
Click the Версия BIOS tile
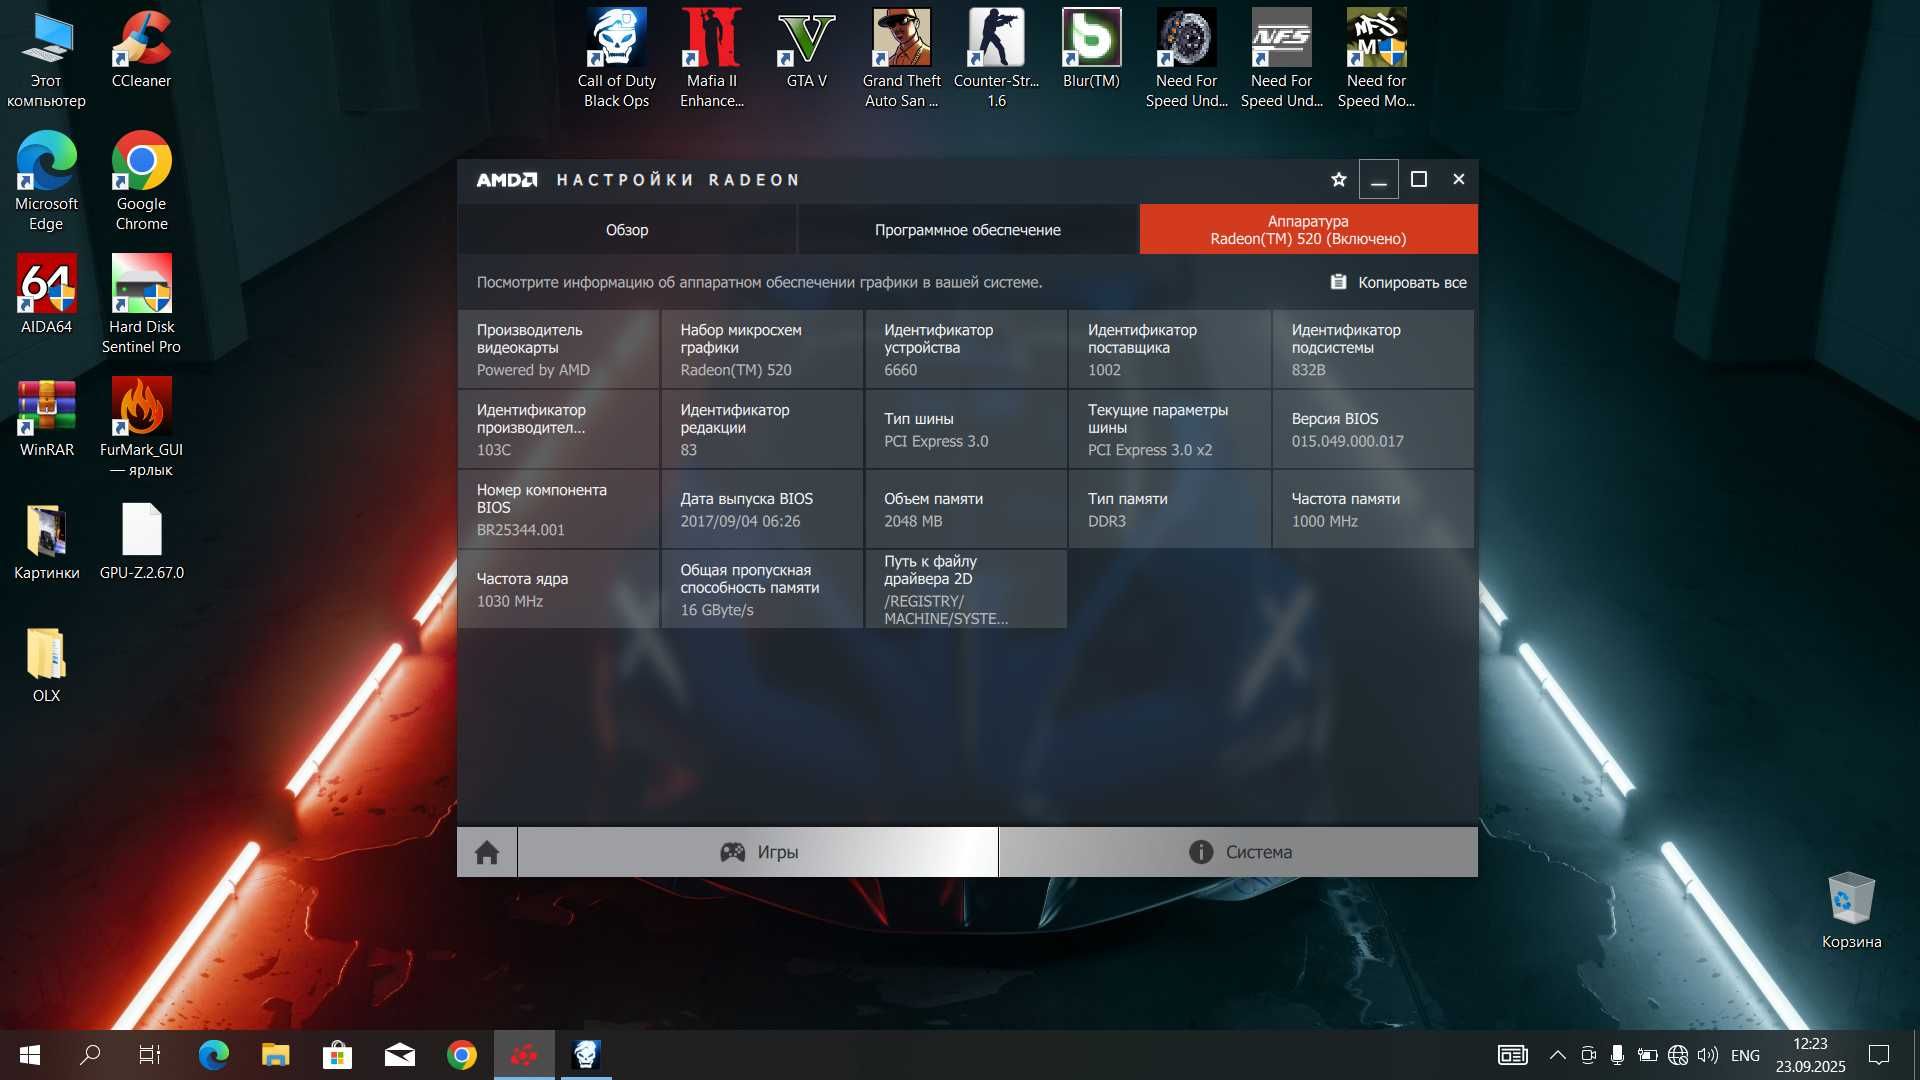tap(1373, 429)
